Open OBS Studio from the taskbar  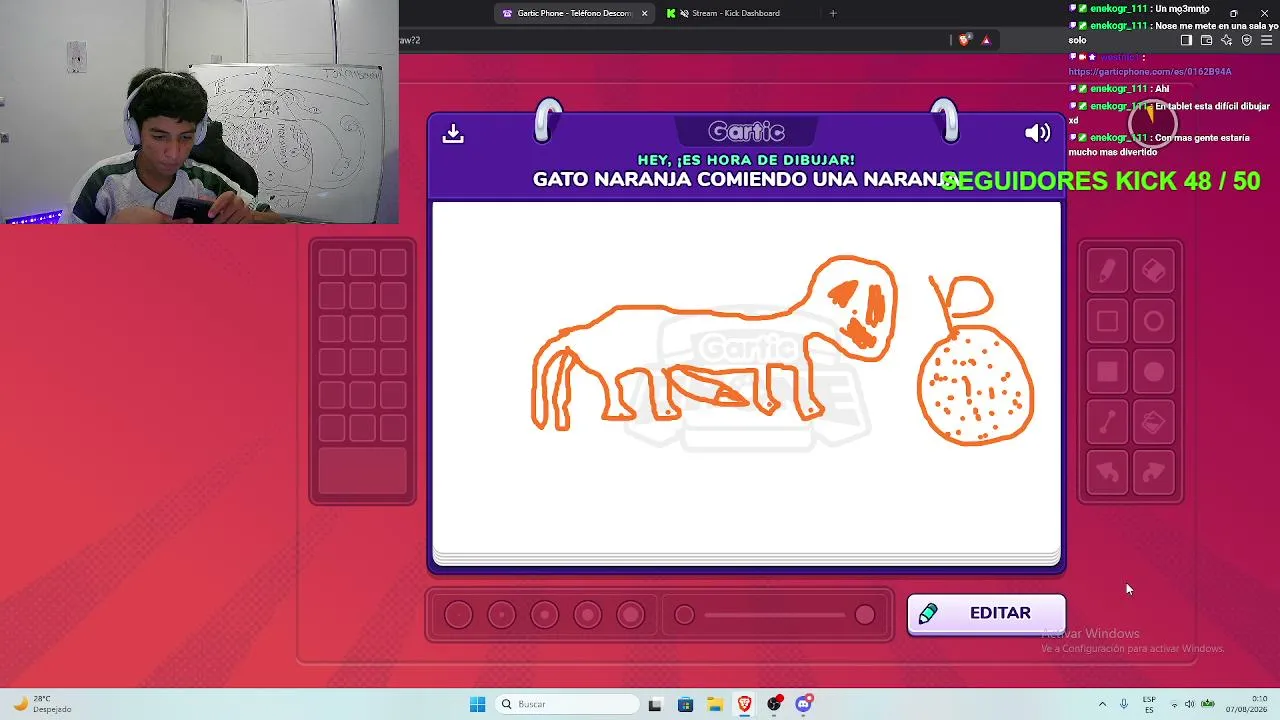coord(774,704)
